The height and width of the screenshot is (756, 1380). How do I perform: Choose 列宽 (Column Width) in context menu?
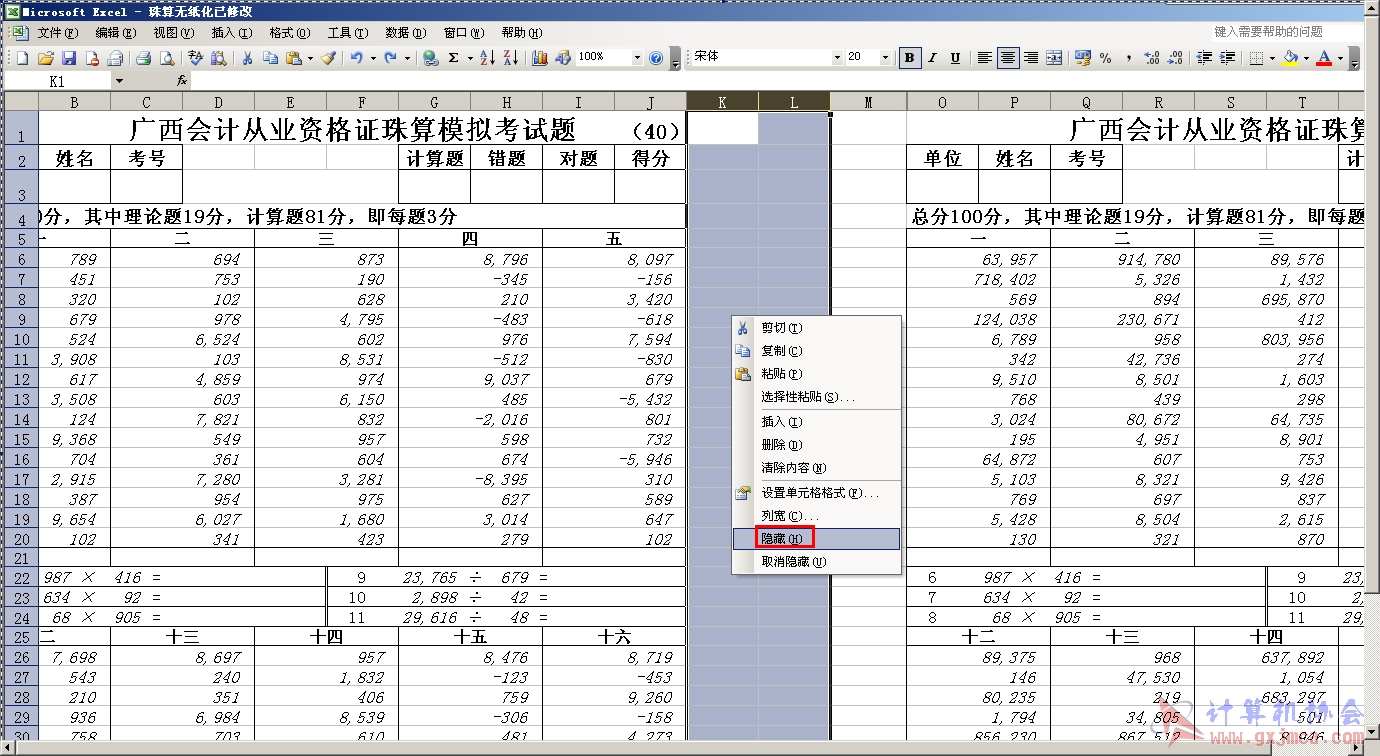[816, 516]
